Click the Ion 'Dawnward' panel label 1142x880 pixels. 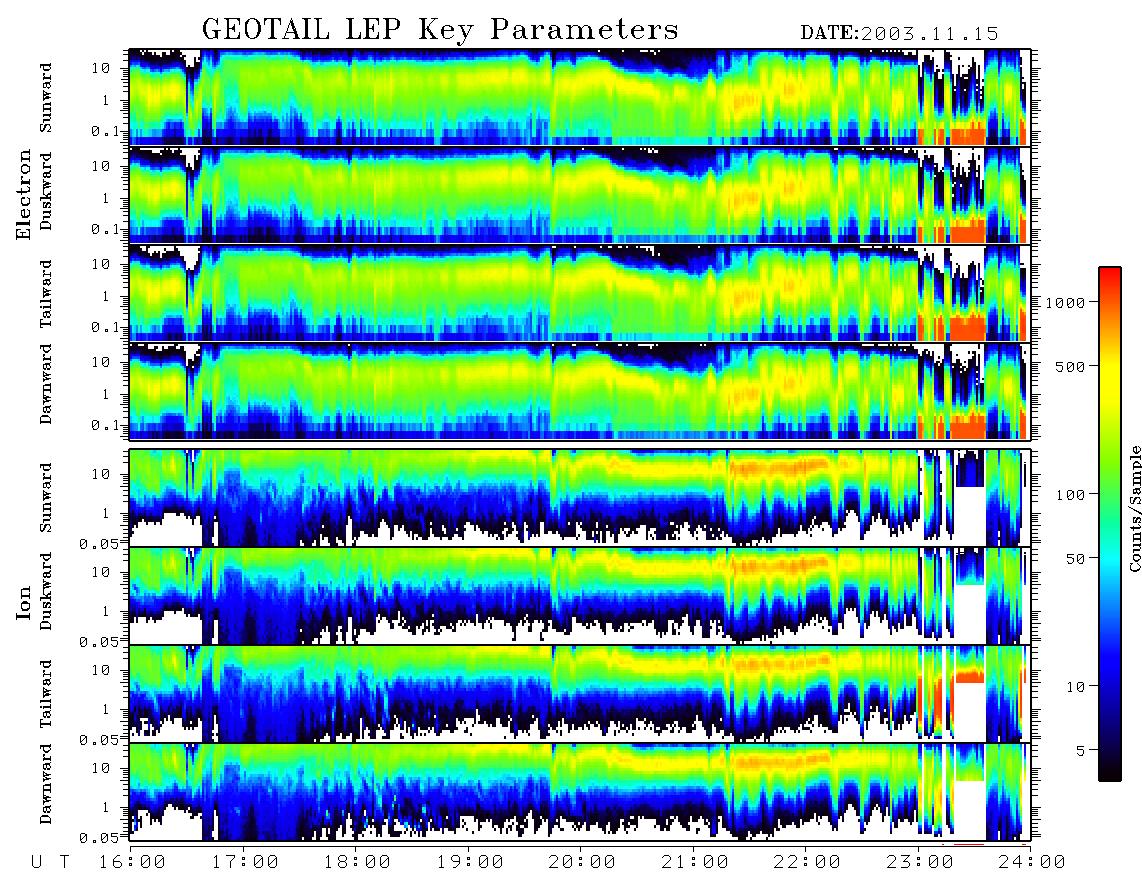pyautogui.click(x=46, y=784)
